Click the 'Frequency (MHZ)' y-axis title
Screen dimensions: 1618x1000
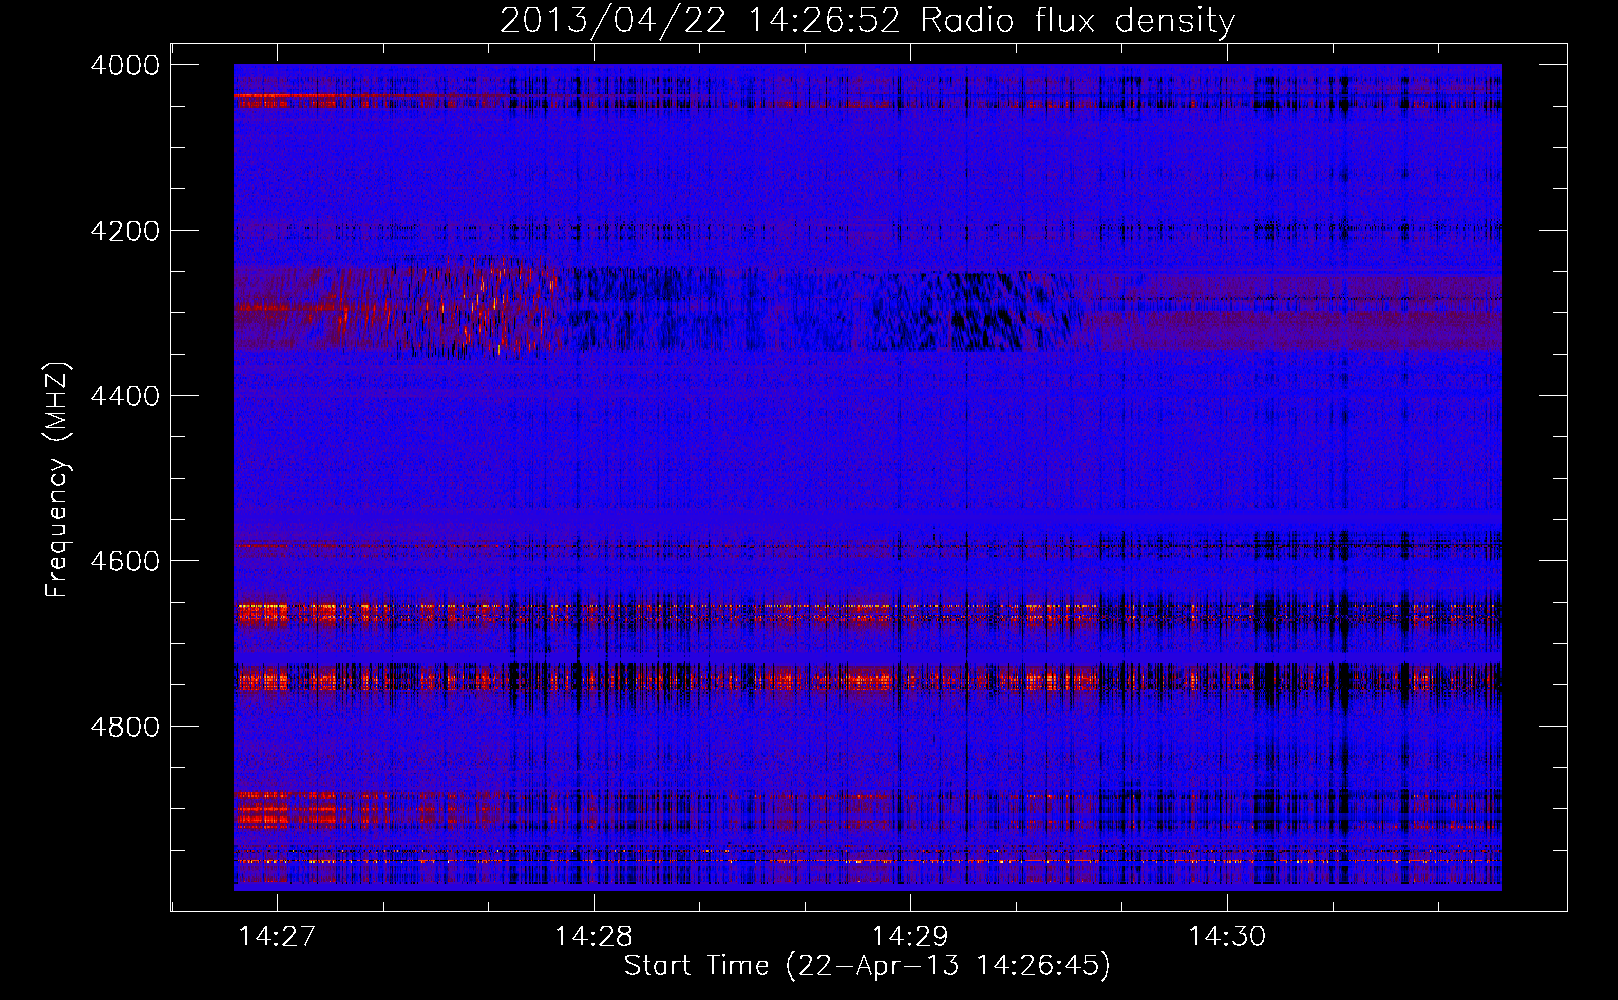pos(57,480)
